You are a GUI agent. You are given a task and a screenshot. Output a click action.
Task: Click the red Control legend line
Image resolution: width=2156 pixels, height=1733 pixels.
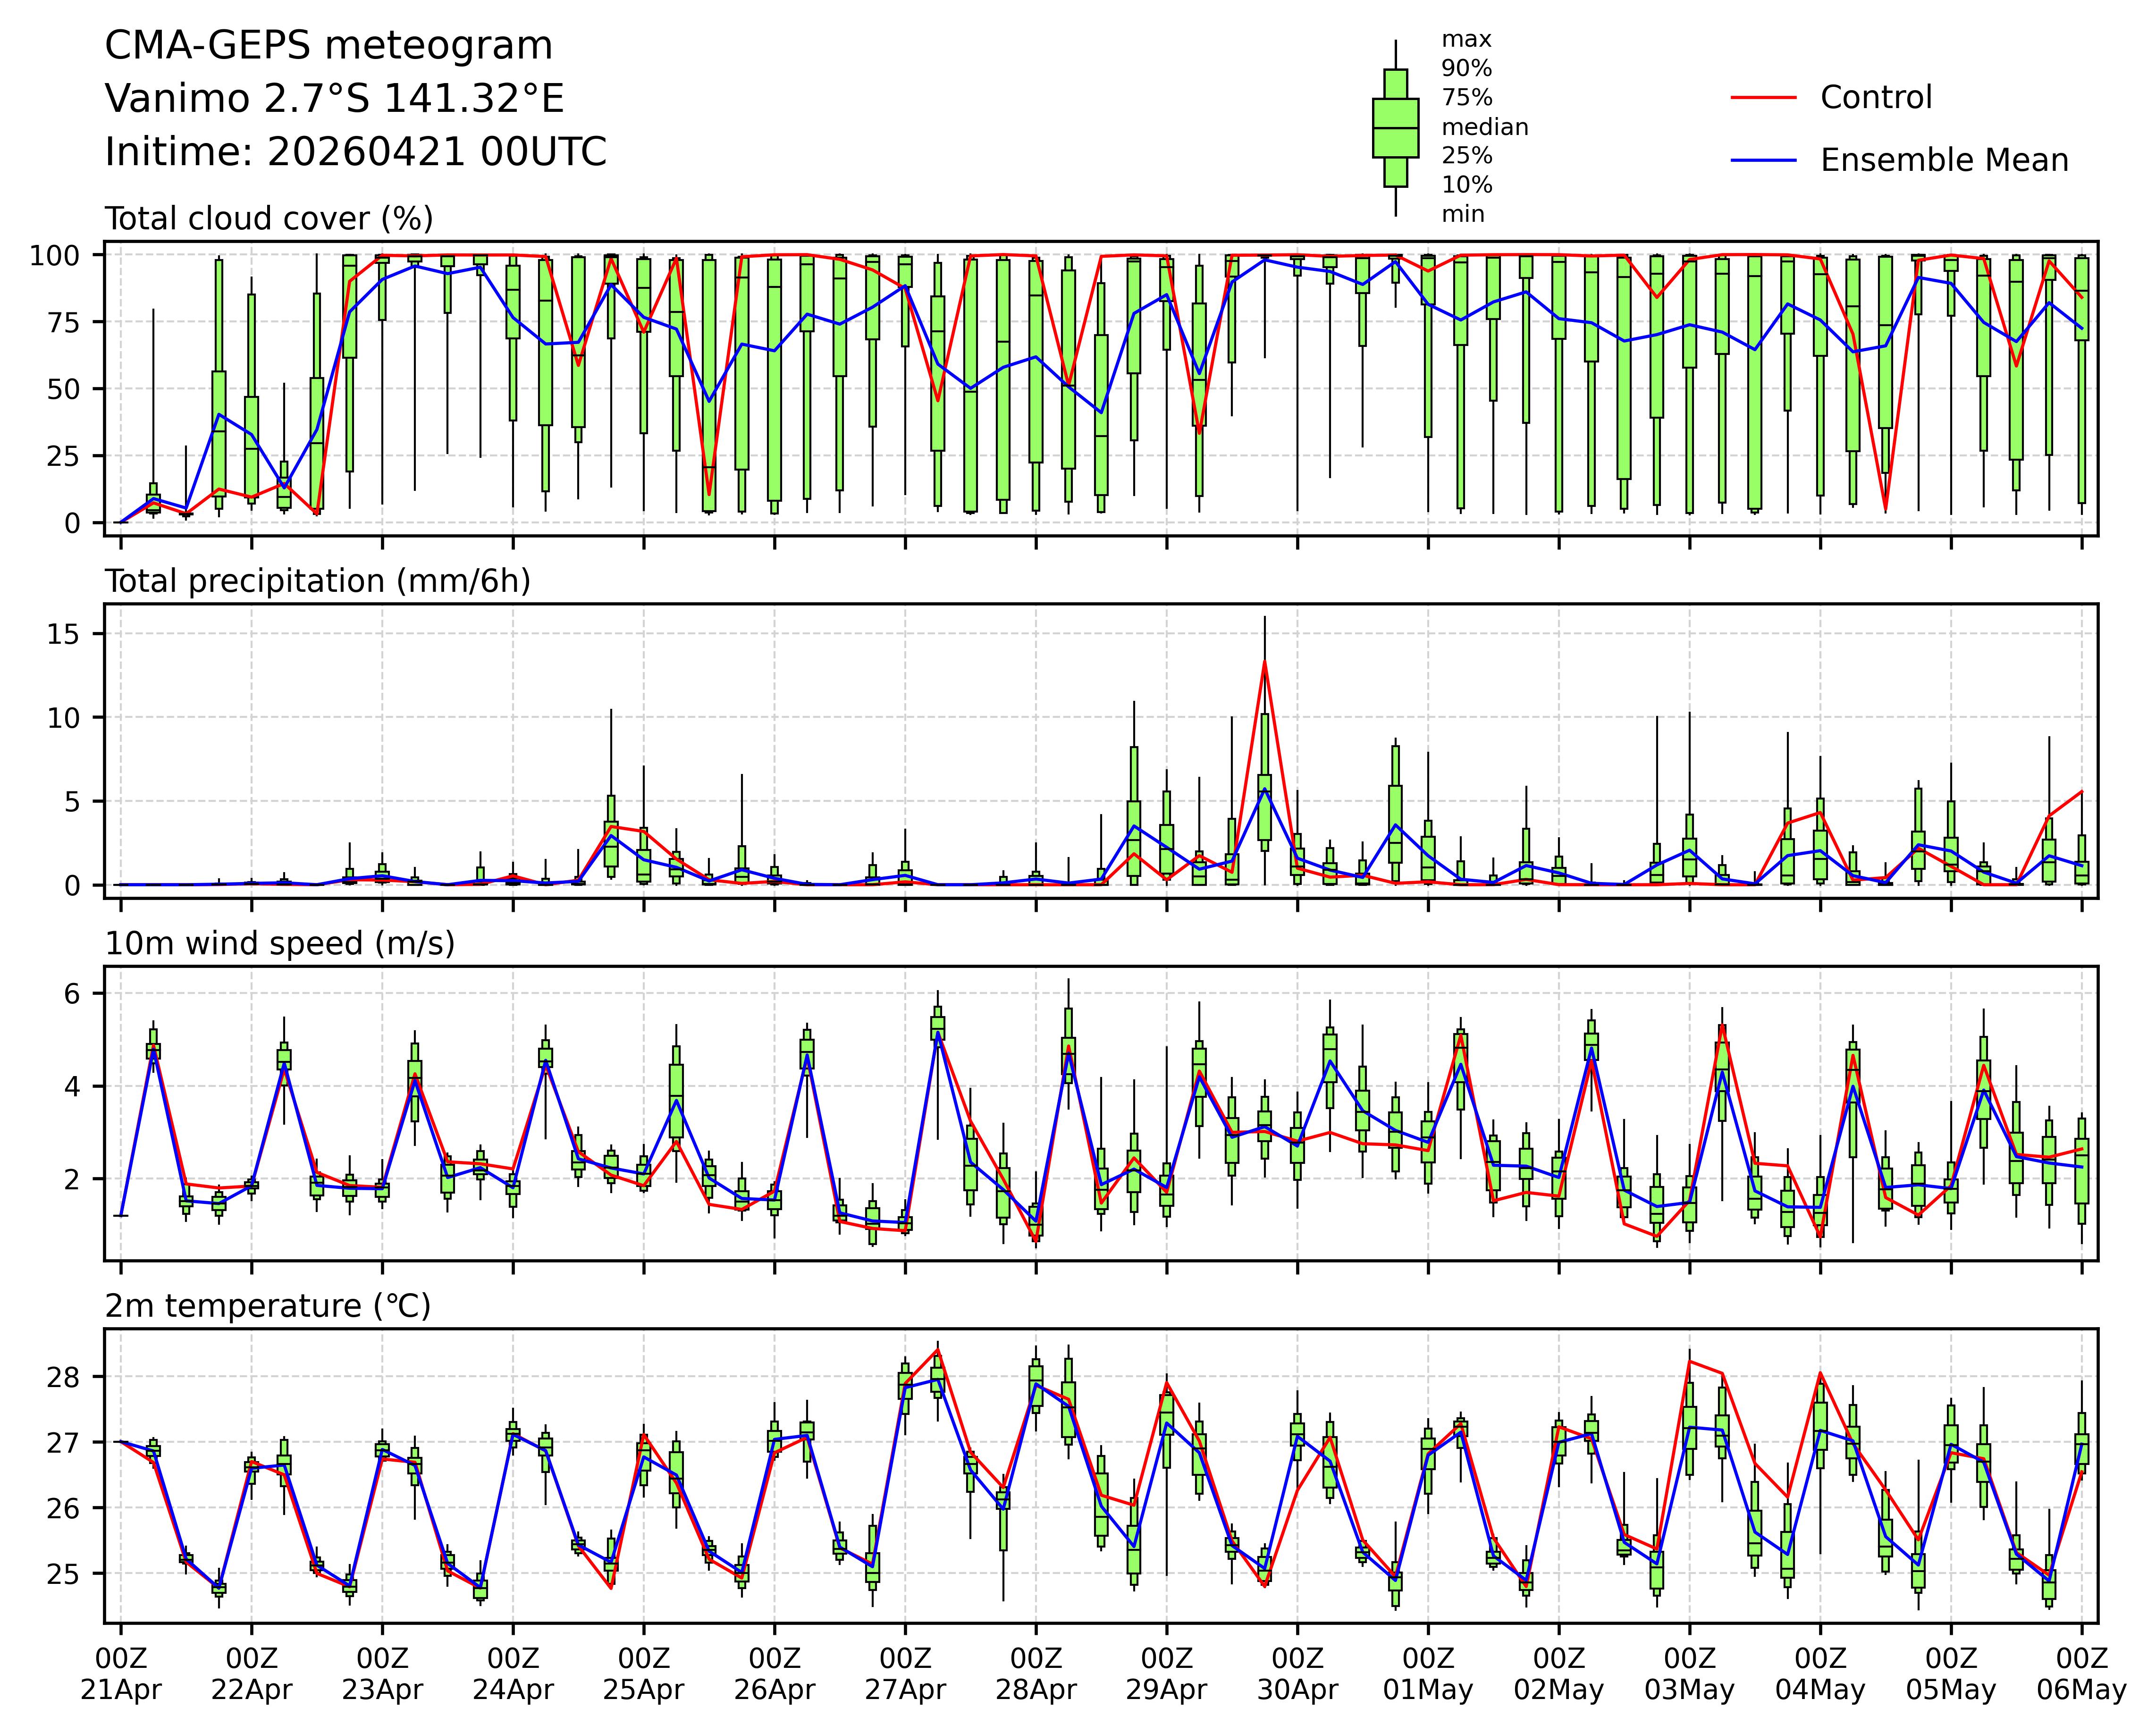(x=1763, y=98)
